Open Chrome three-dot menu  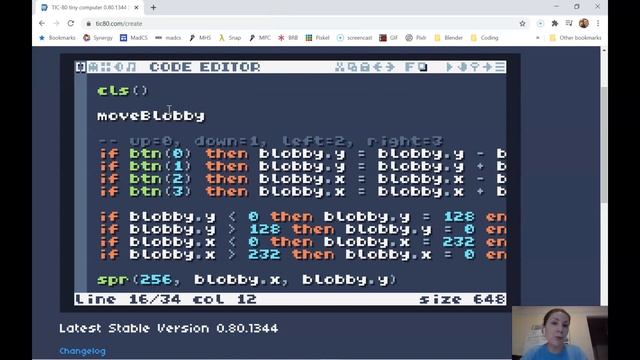(x=598, y=24)
